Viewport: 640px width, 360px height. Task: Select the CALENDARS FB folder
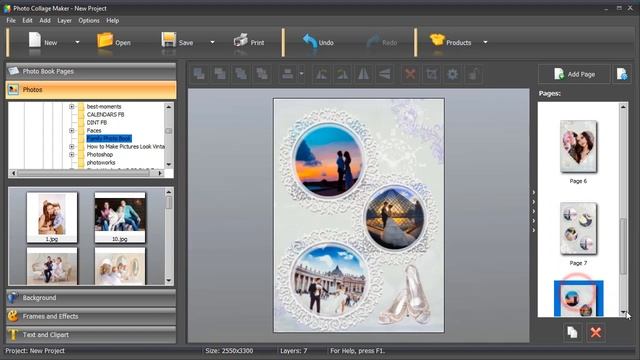[105, 115]
